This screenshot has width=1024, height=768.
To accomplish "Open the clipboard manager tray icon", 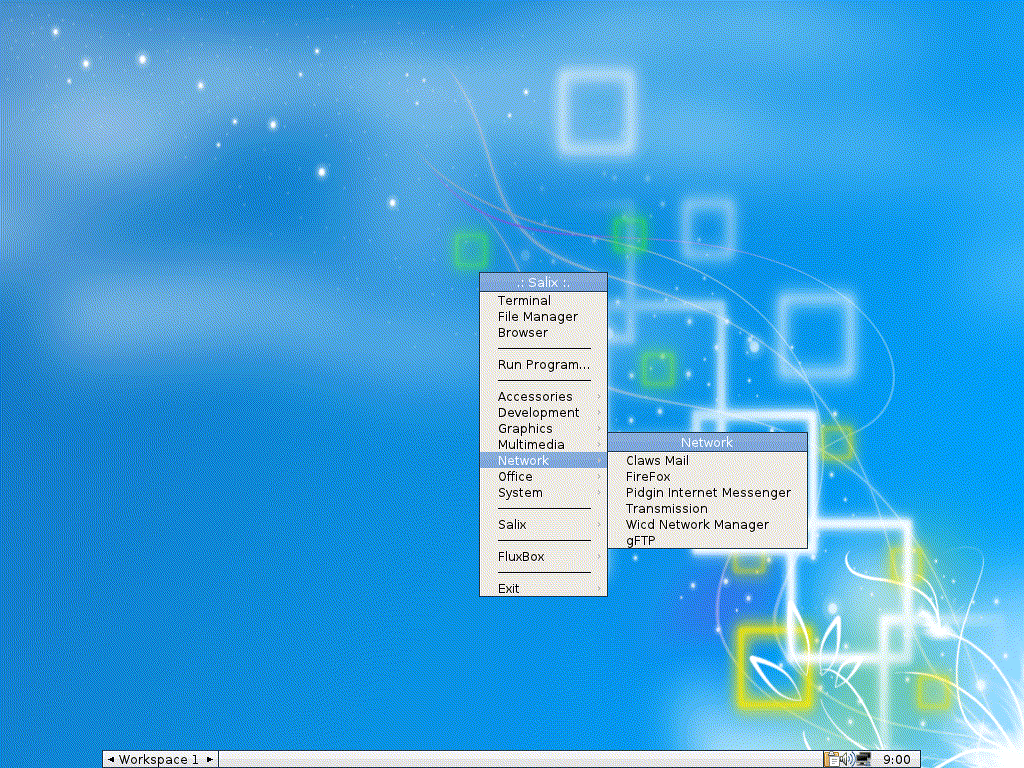I will coord(831,759).
